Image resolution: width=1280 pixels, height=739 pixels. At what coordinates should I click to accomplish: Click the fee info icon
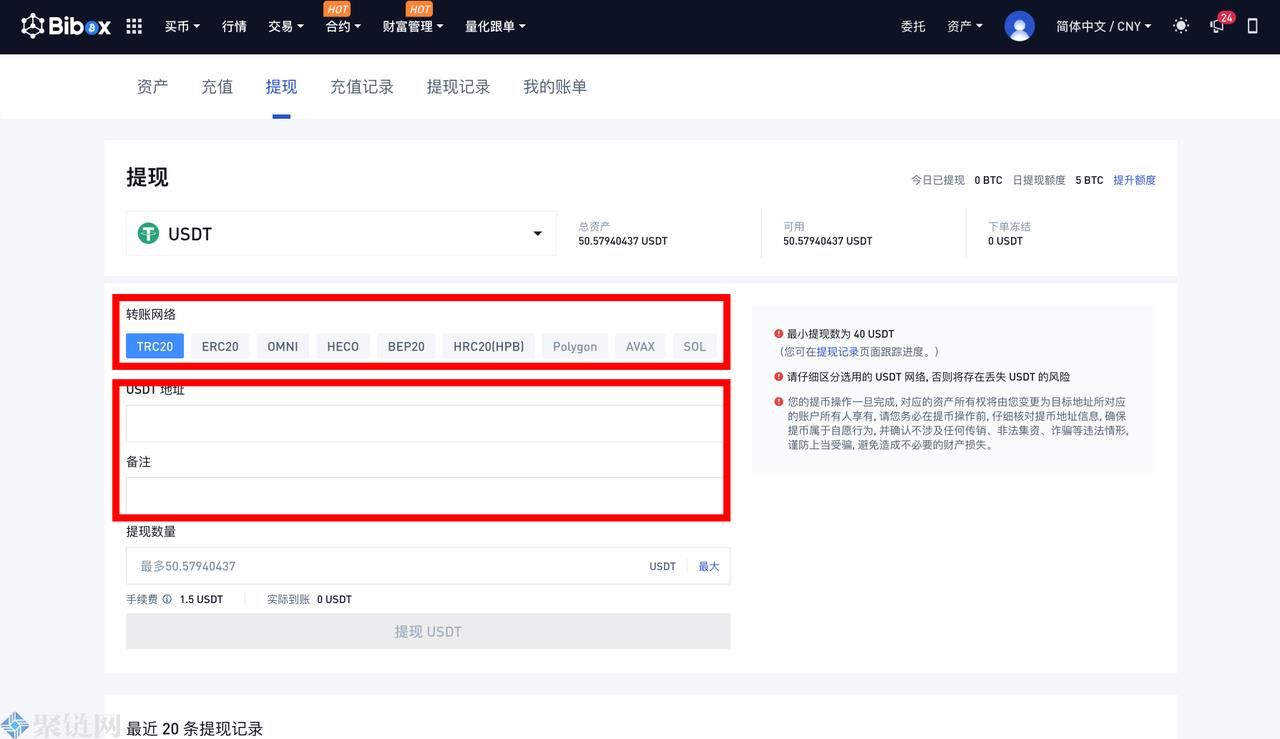click(167, 599)
